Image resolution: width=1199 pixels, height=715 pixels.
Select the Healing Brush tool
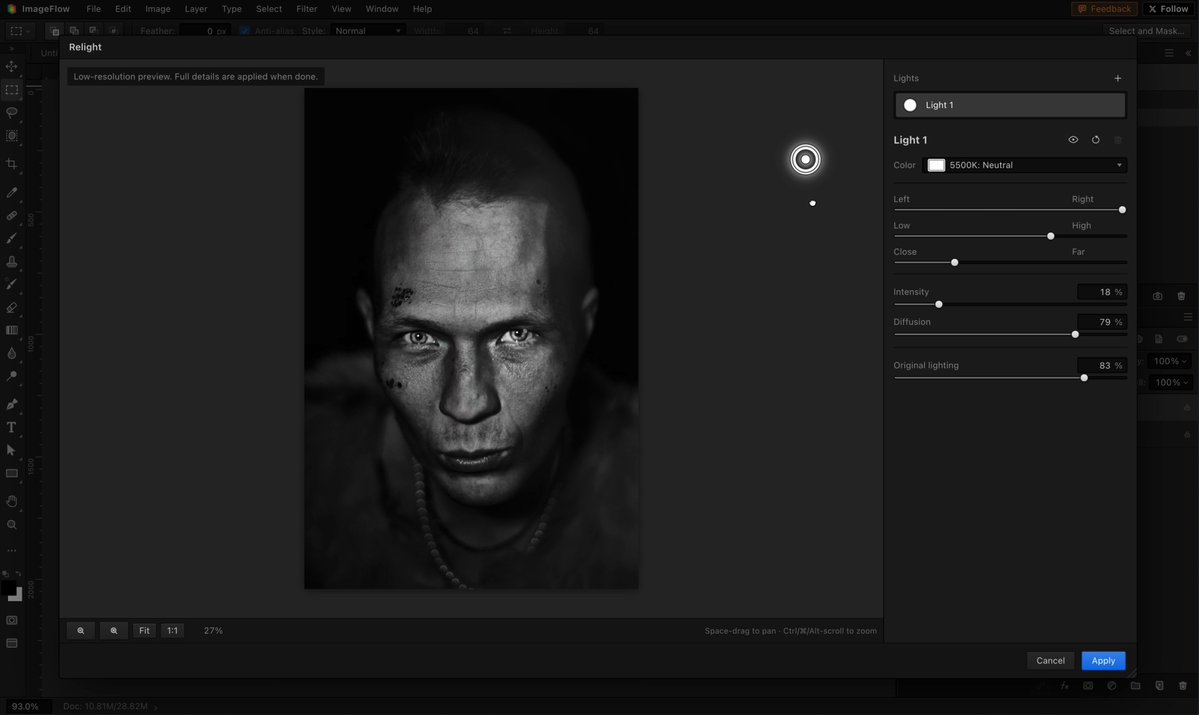point(11,216)
